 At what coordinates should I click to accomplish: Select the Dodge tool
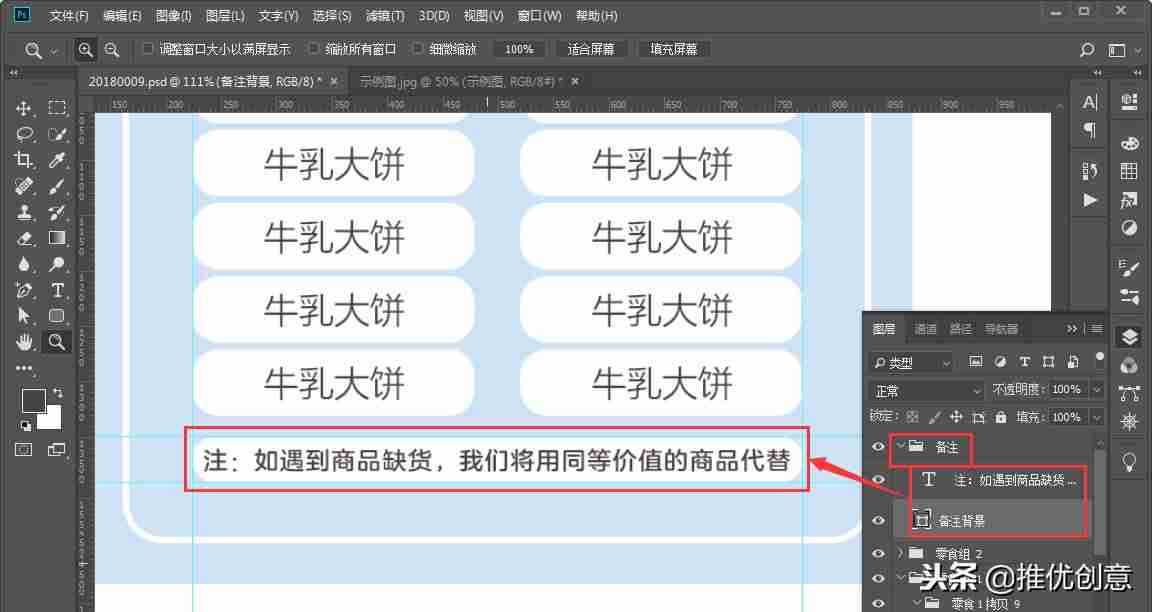(x=57, y=264)
